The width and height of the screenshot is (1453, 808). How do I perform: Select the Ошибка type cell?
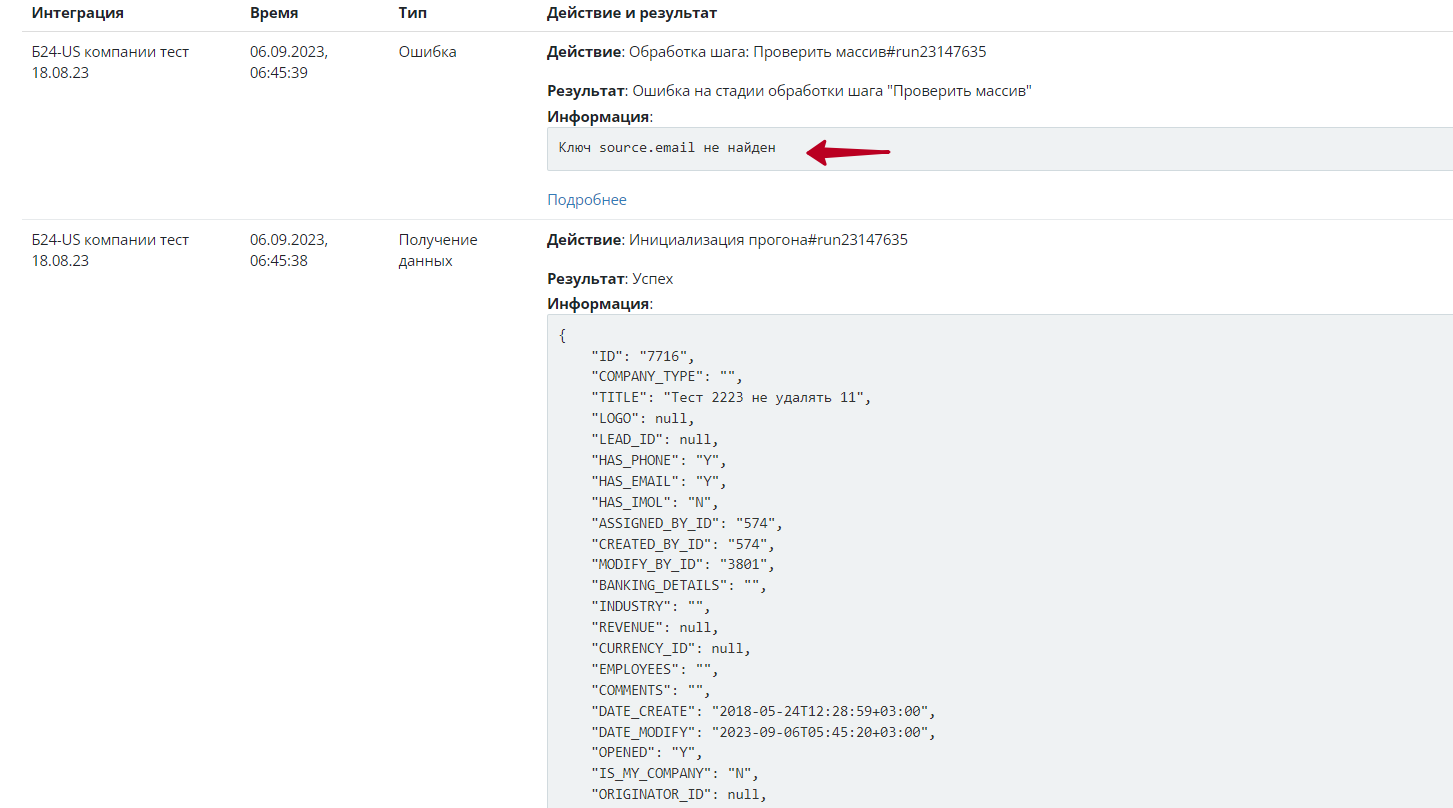coord(427,52)
